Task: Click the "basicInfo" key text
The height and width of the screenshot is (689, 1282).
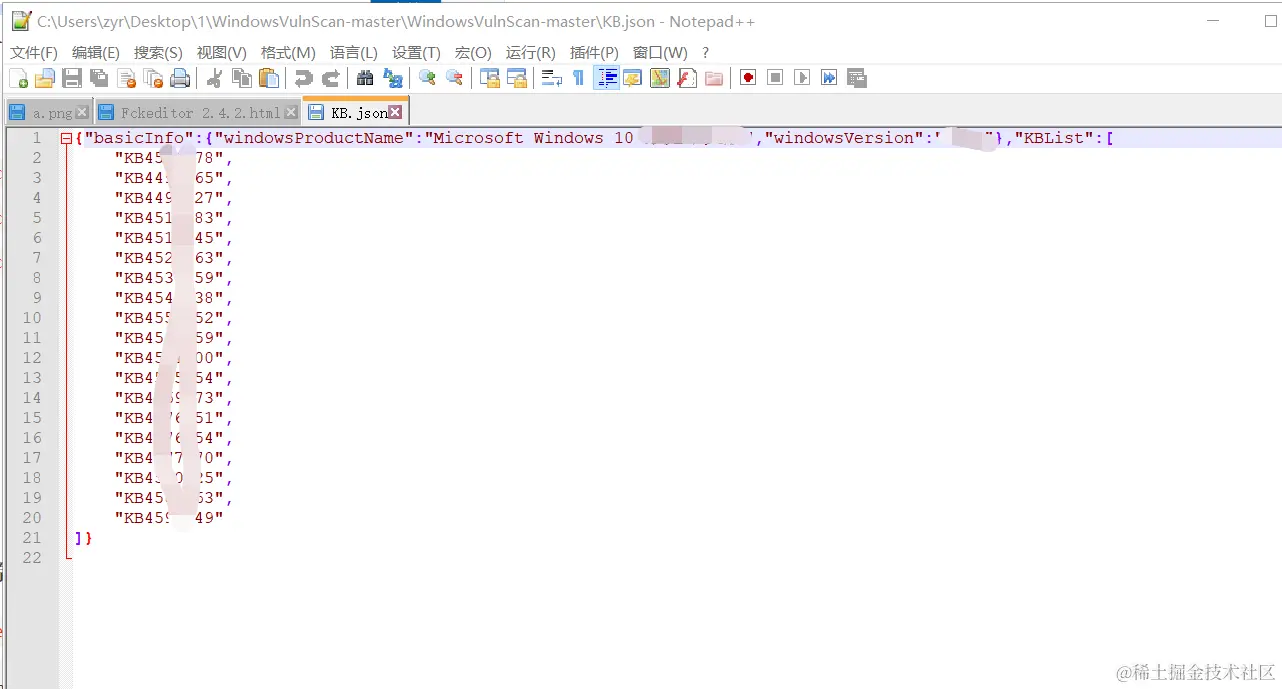Action: pos(138,138)
